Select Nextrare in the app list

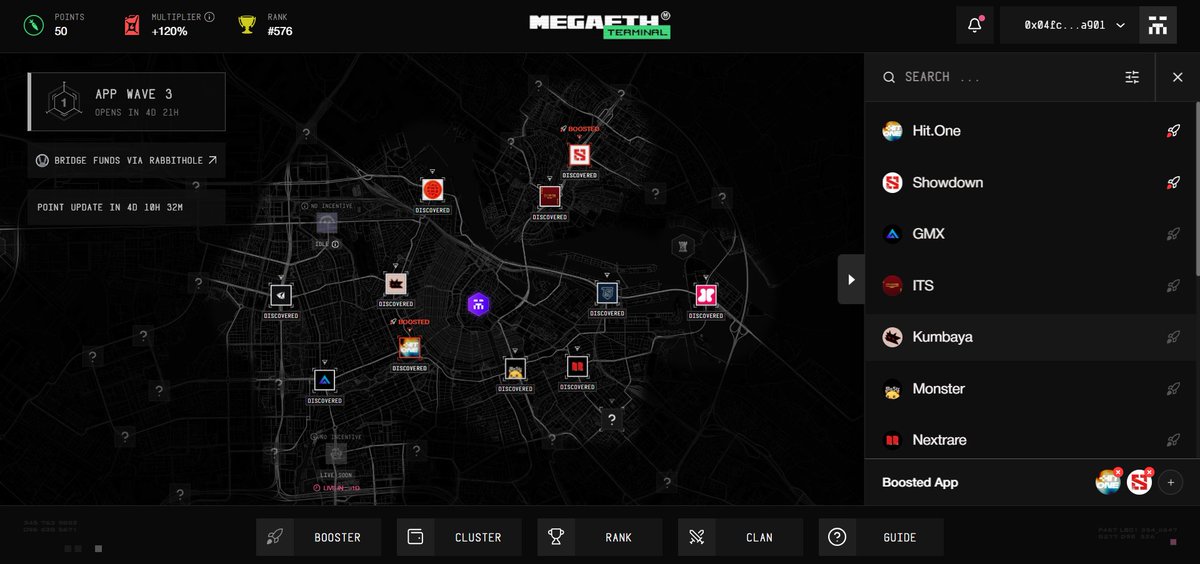coord(1030,439)
